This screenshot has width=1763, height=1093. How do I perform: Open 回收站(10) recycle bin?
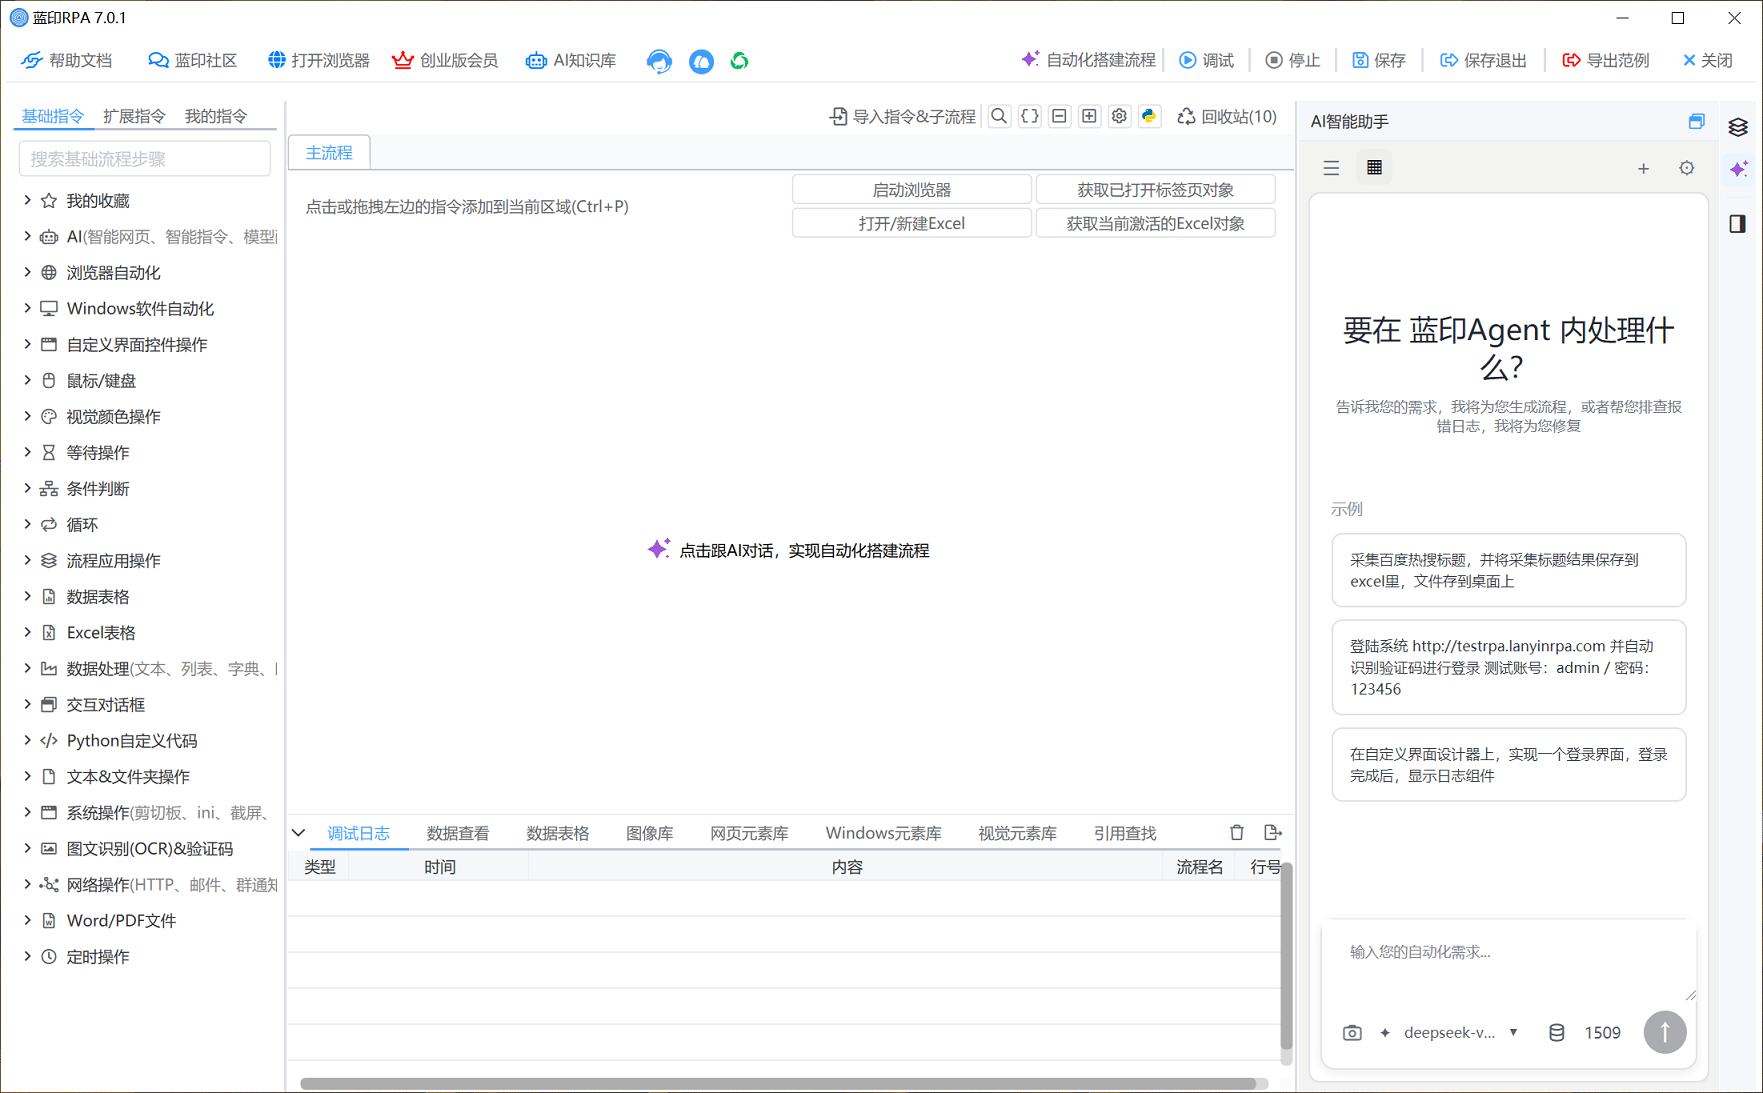(1227, 117)
